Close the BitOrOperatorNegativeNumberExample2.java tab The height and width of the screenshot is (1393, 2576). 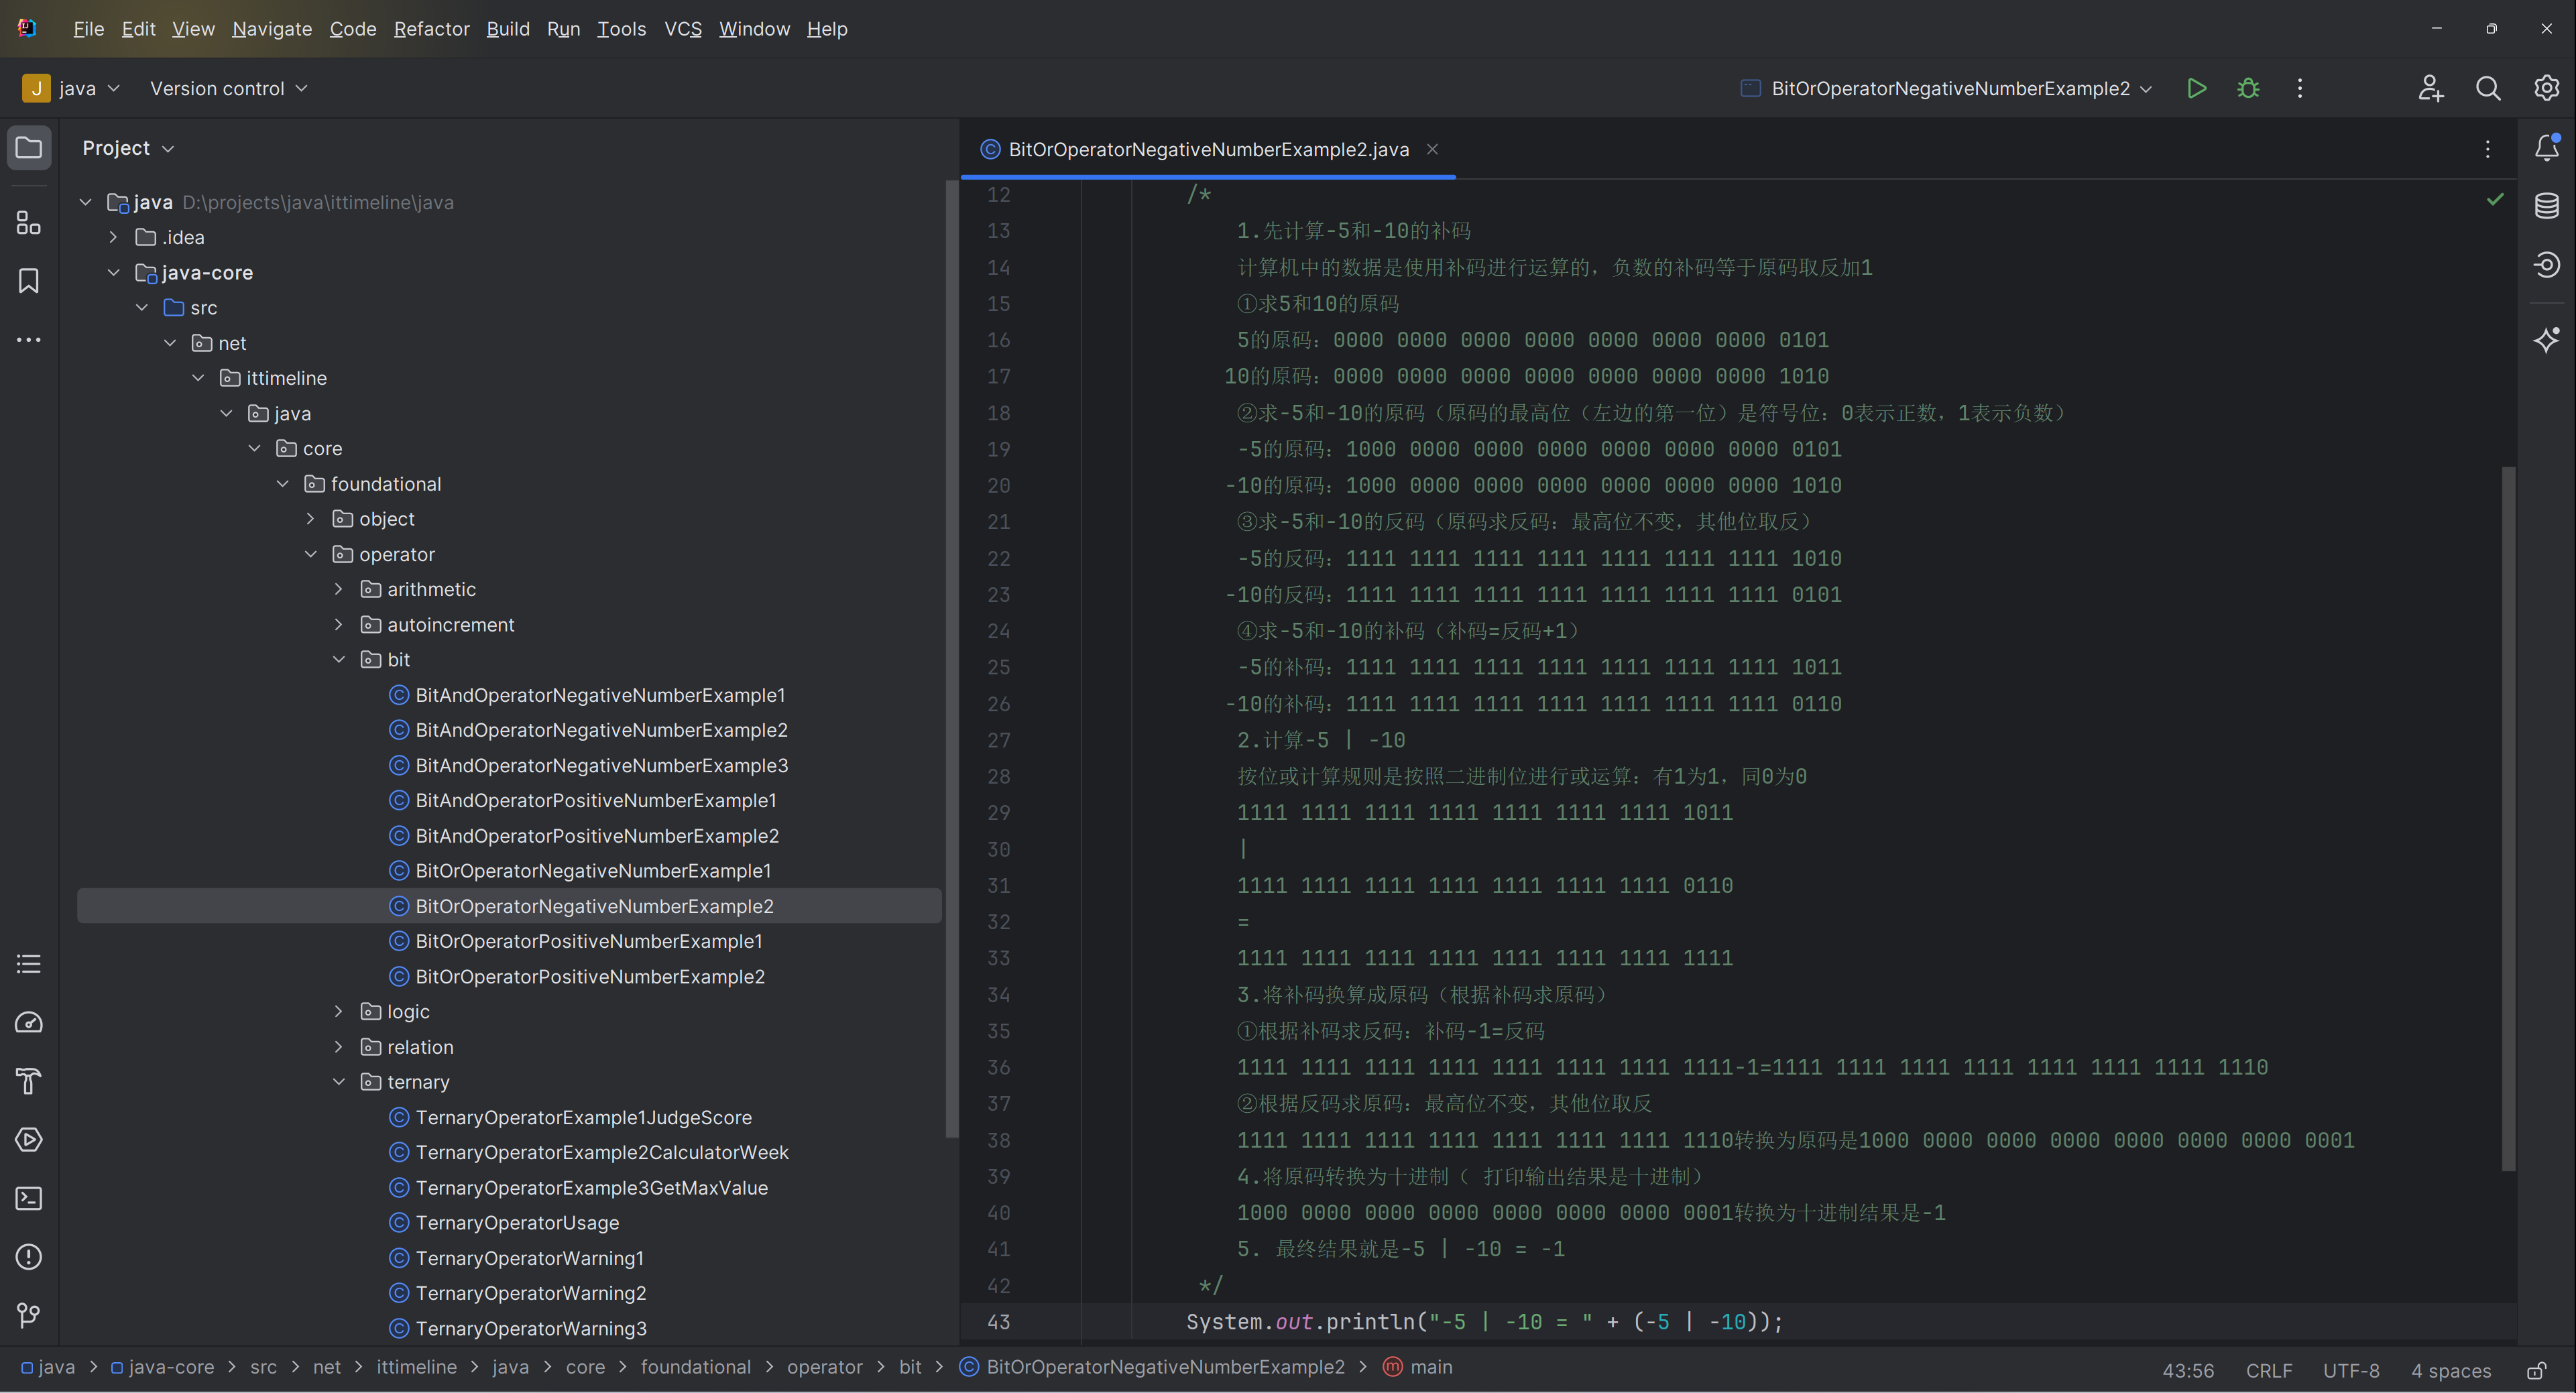coord(1432,149)
